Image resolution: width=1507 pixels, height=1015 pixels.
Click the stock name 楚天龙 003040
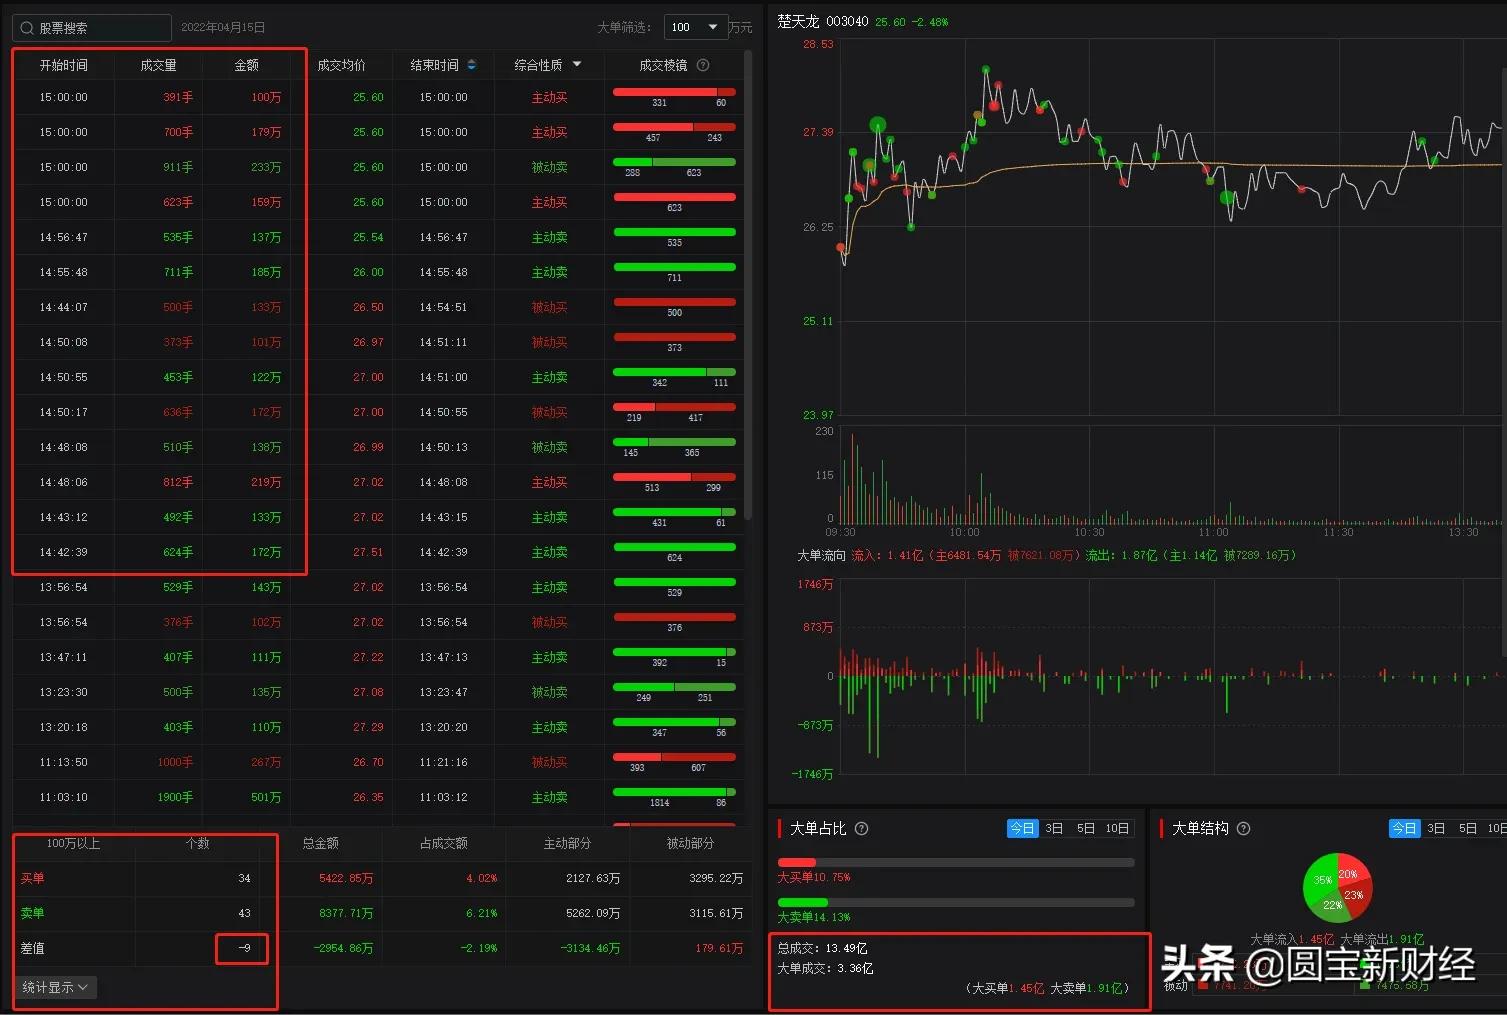[822, 21]
